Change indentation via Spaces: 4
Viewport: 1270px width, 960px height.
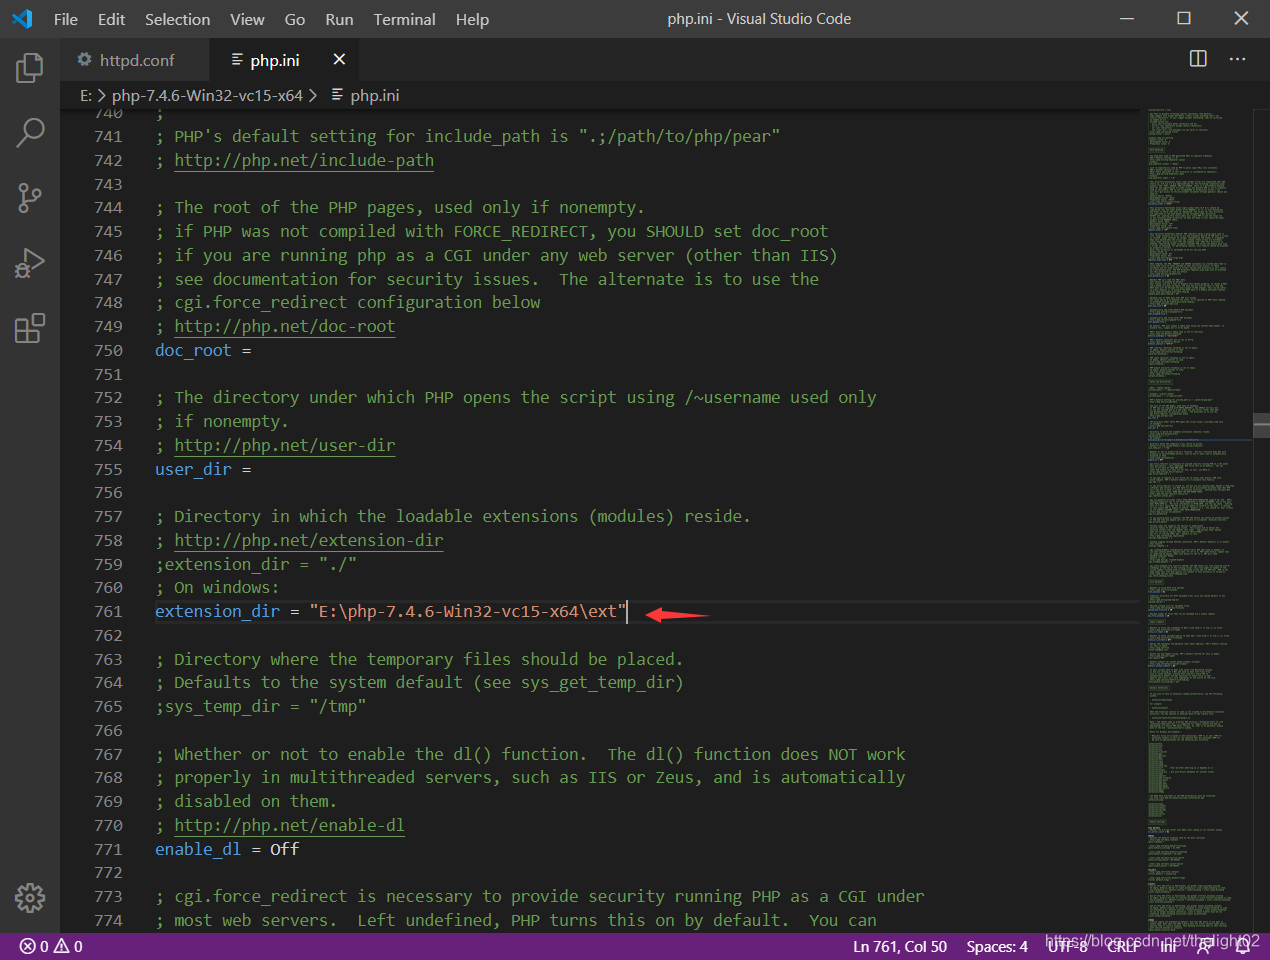coord(997,946)
